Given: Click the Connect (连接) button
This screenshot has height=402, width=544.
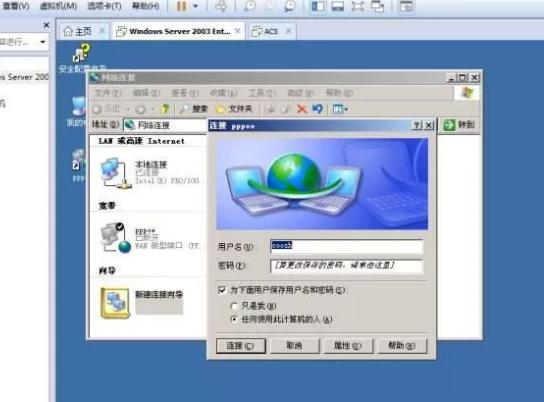Looking at the screenshot, I should pos(241,346).
